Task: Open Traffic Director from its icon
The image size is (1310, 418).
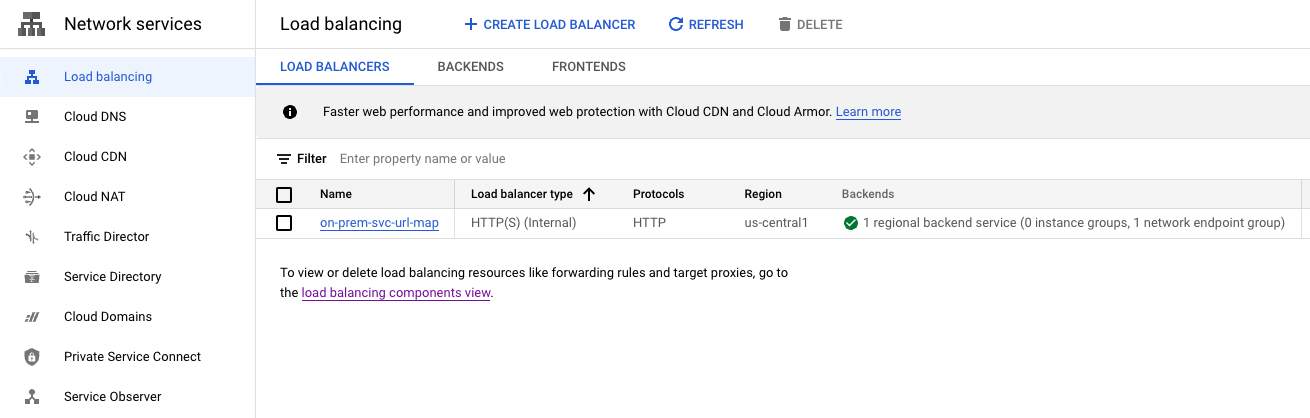Action: click(x=31, y=237)
